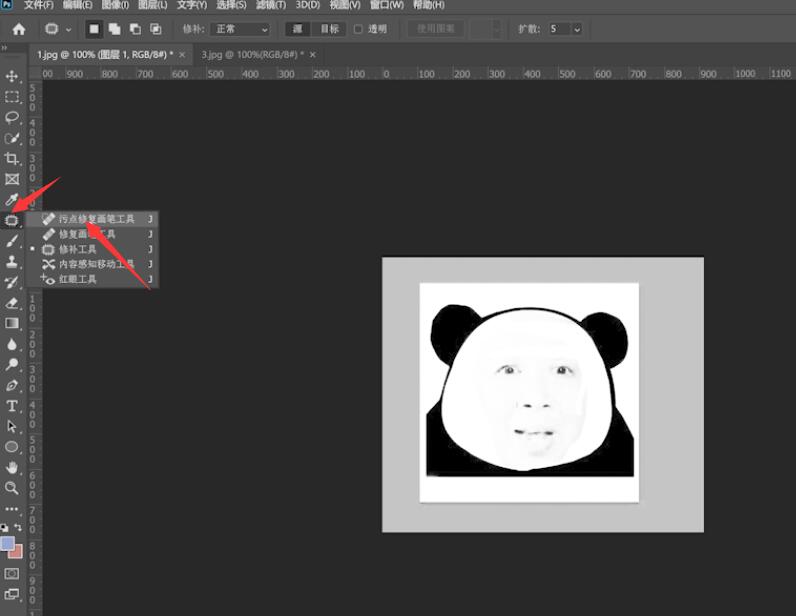Open the 文字(Y) menu

pyautogui.click(x=192, y=5)
